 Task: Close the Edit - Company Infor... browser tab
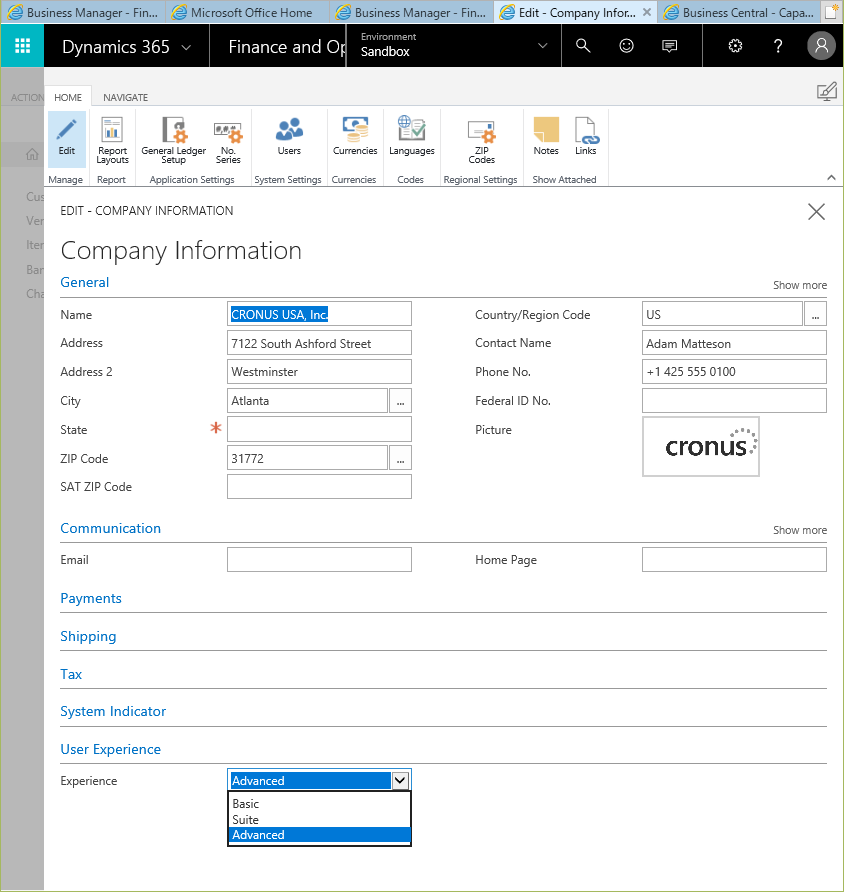tap(647, 12)
